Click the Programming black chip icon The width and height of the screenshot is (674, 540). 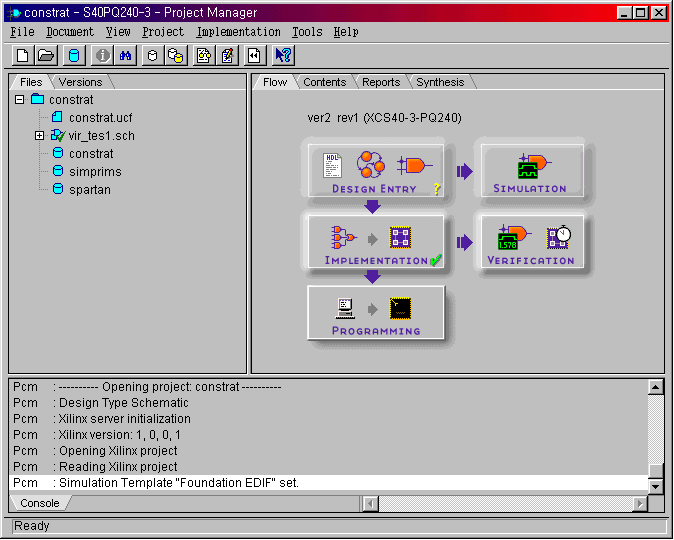click(400, 308)
